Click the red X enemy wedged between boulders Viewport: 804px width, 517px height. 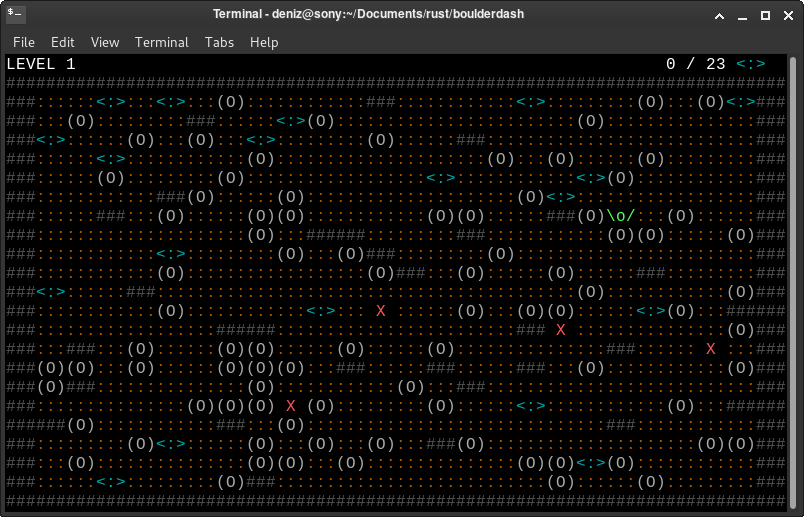point(291,406)
